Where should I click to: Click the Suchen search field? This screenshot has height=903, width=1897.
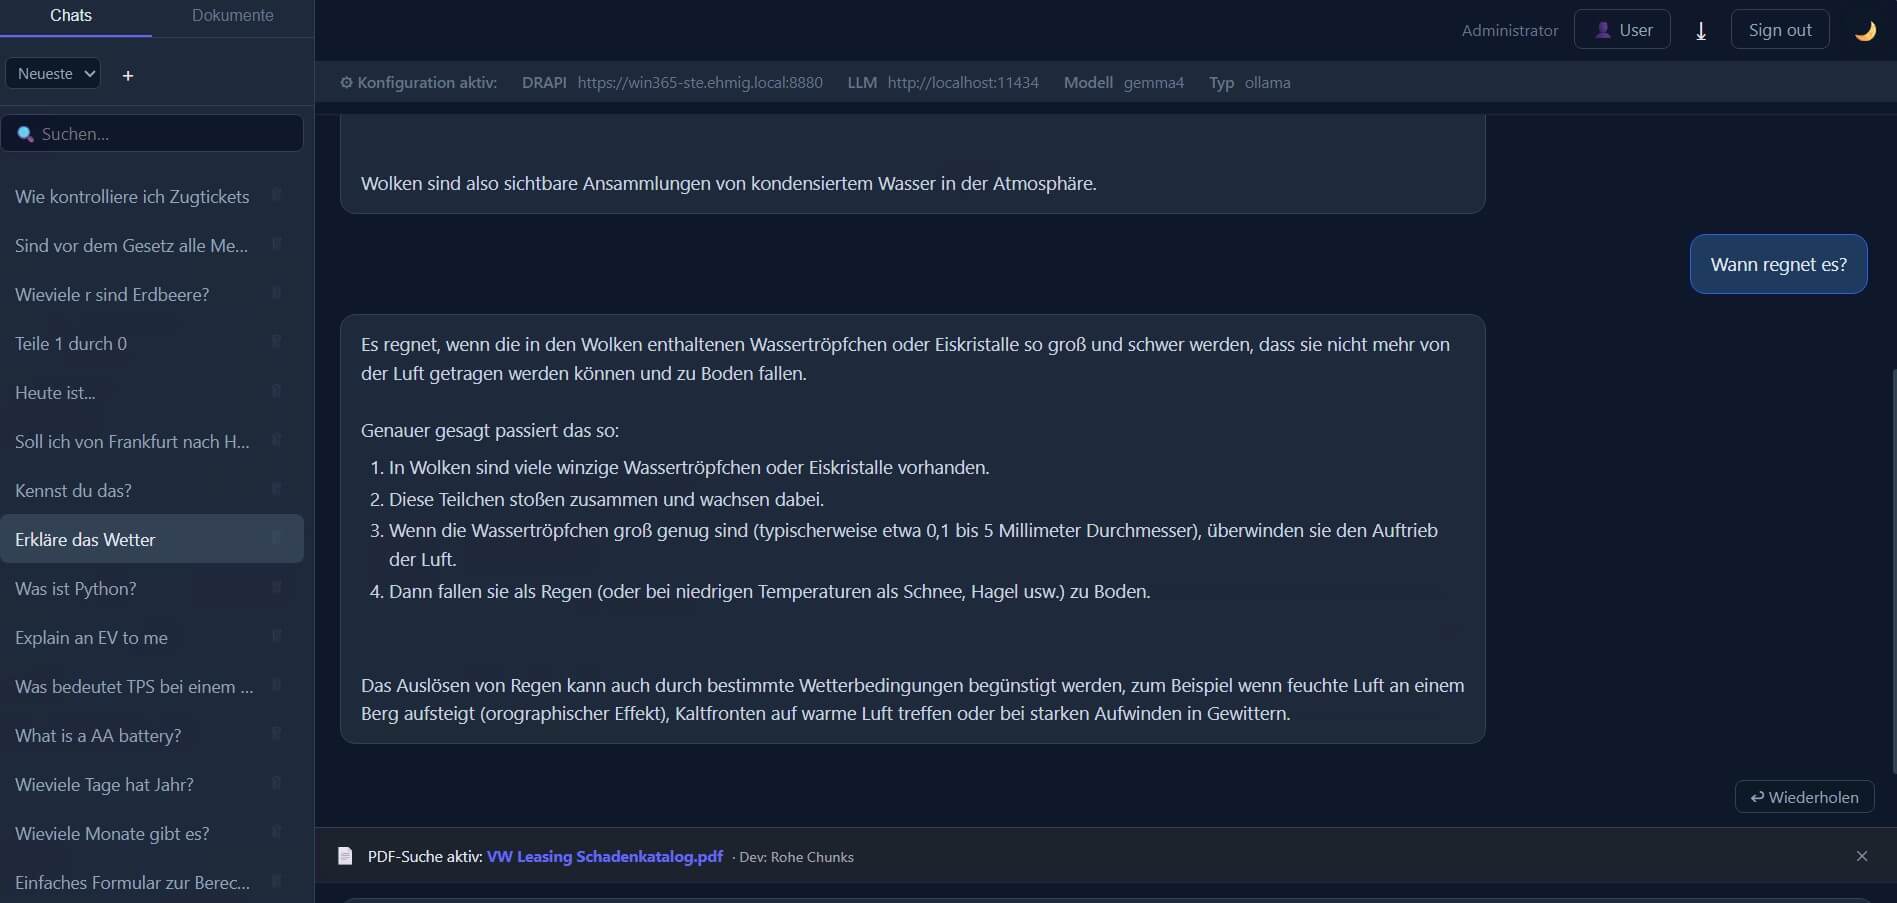click(152, 133)
